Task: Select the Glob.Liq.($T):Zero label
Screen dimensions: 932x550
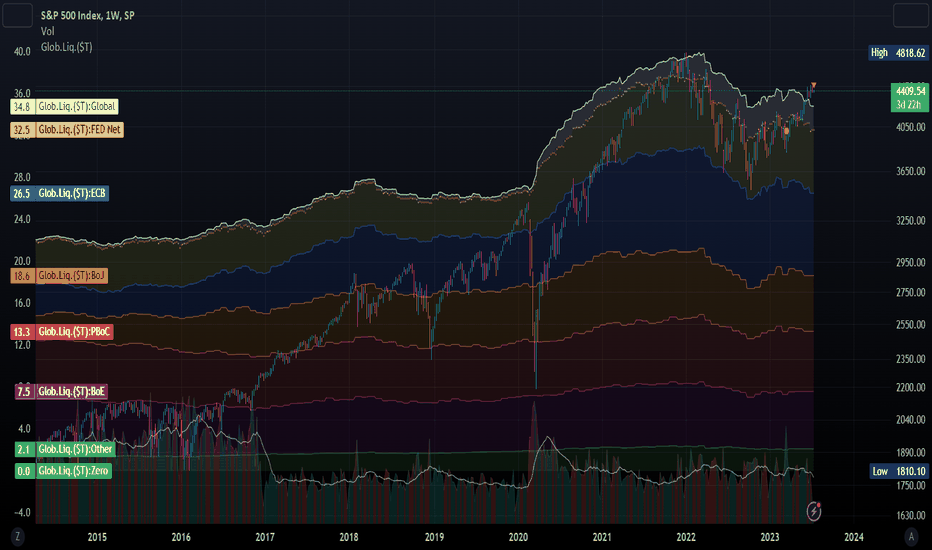Action: [x=74, y=471]
